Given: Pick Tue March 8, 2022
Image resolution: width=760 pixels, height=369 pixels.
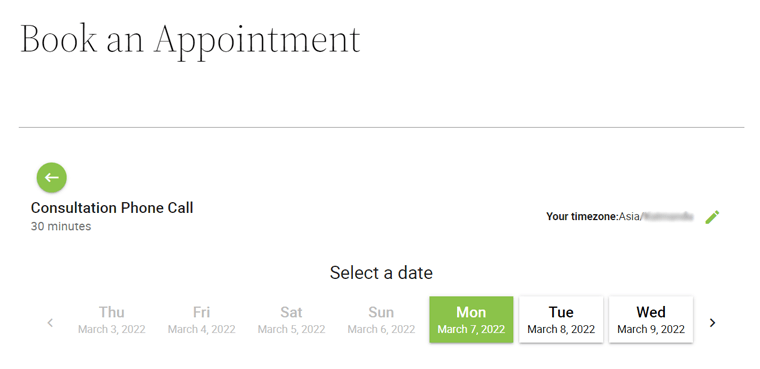Looking at the screenshot, I should (x=561, y=320).
